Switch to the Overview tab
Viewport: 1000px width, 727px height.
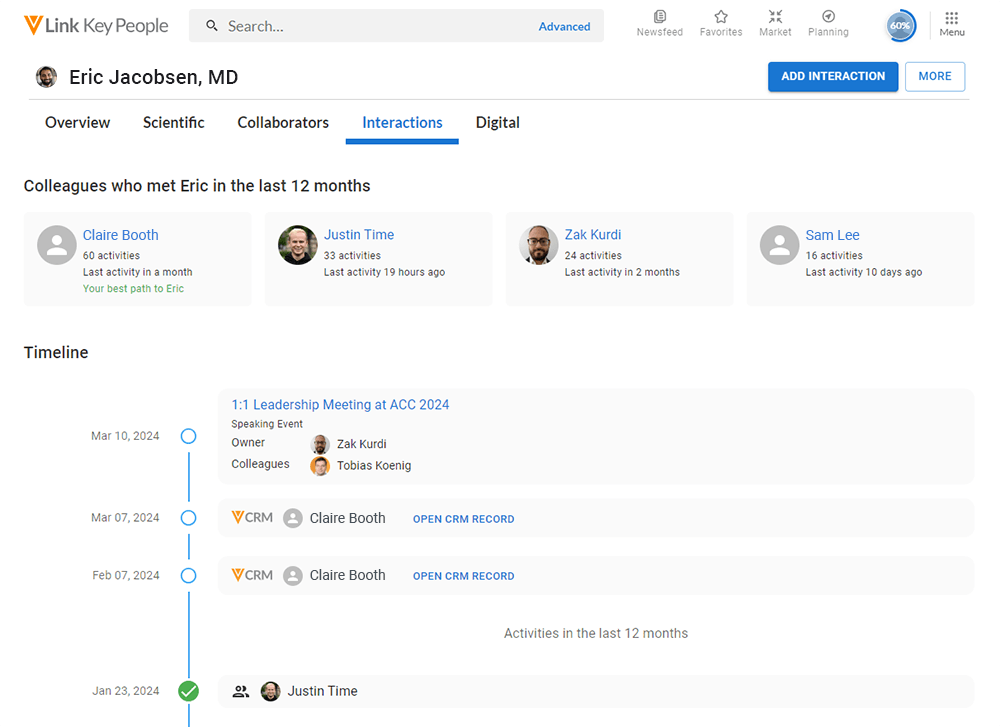pos(77,123)
